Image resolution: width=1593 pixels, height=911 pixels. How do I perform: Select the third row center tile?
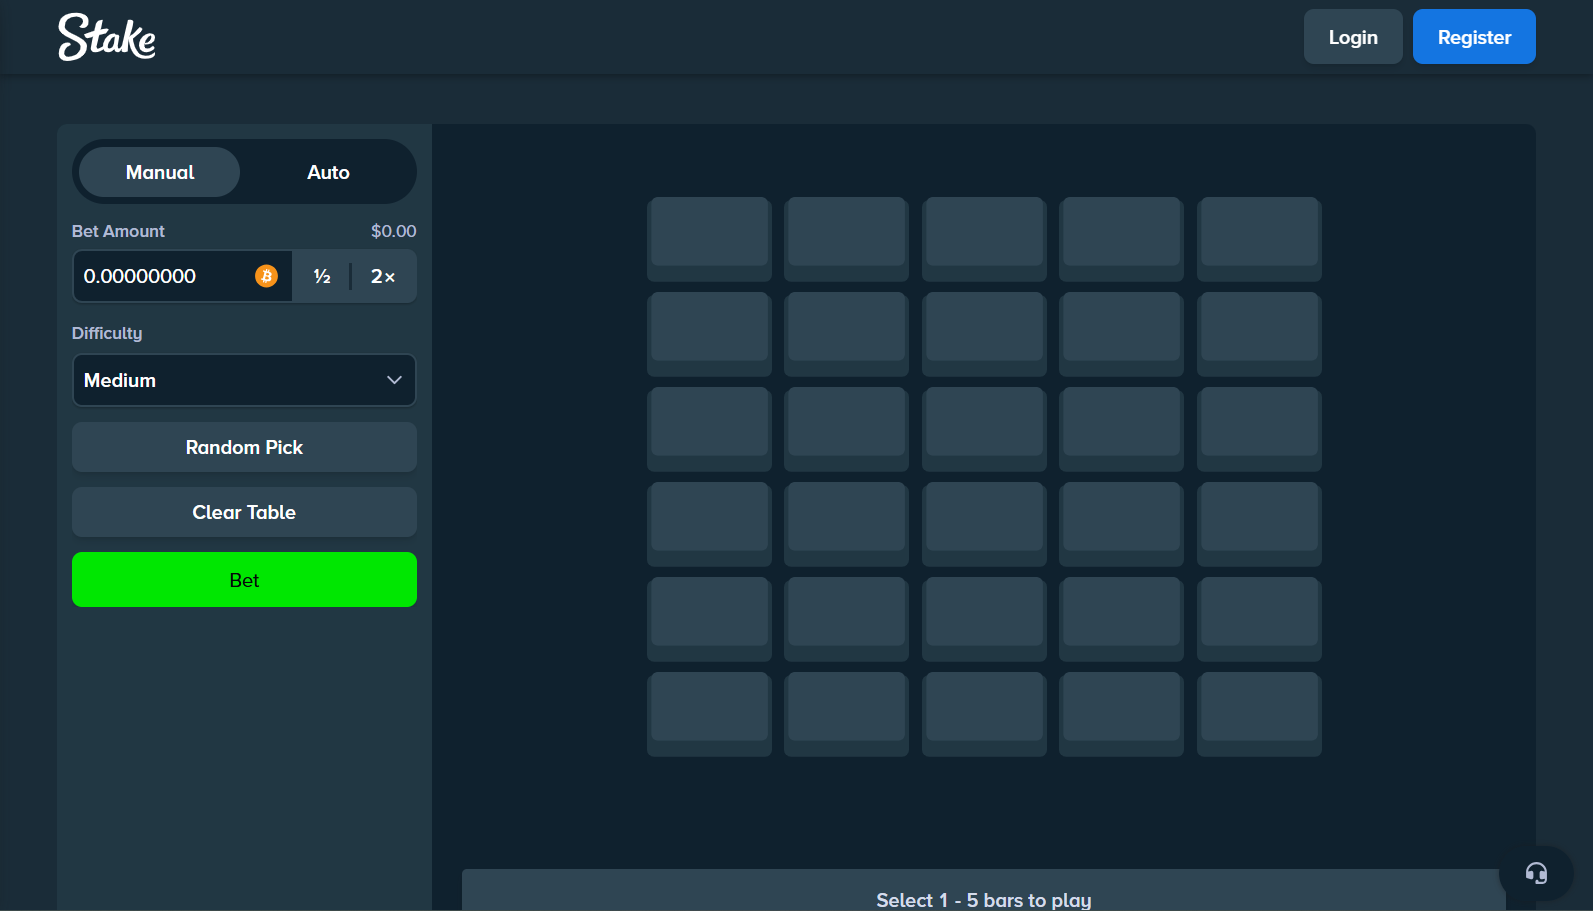[x=984, y=427]
